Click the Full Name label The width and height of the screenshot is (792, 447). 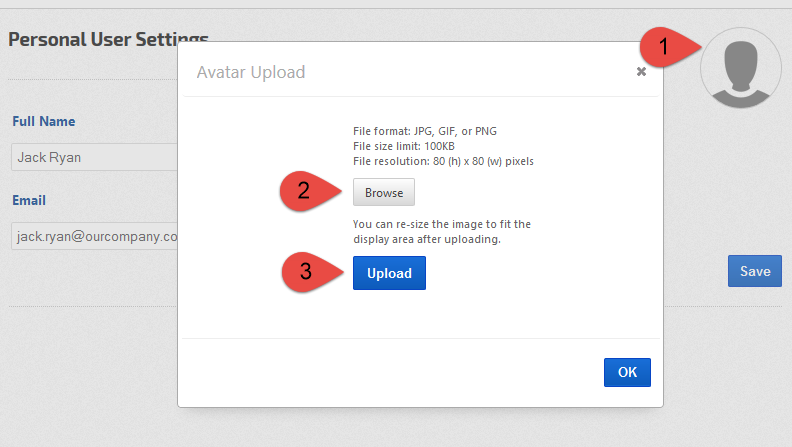(44, 121)
